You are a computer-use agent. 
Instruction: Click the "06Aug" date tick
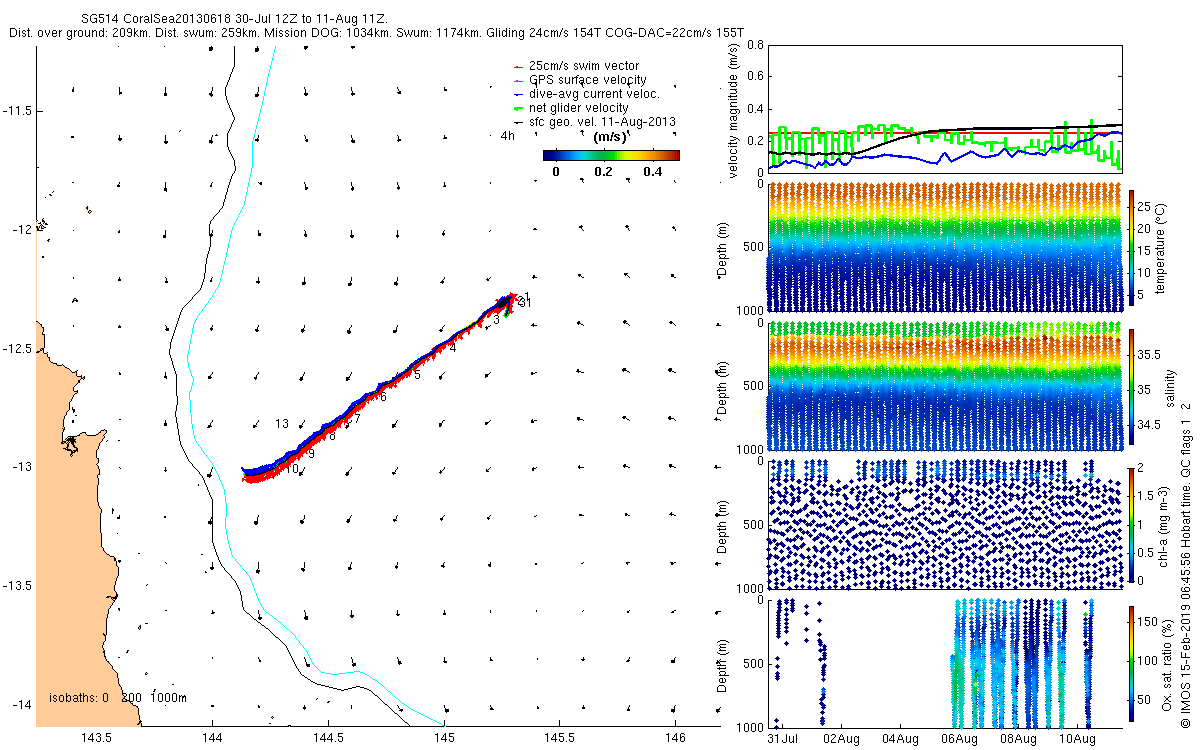point(958,738)
